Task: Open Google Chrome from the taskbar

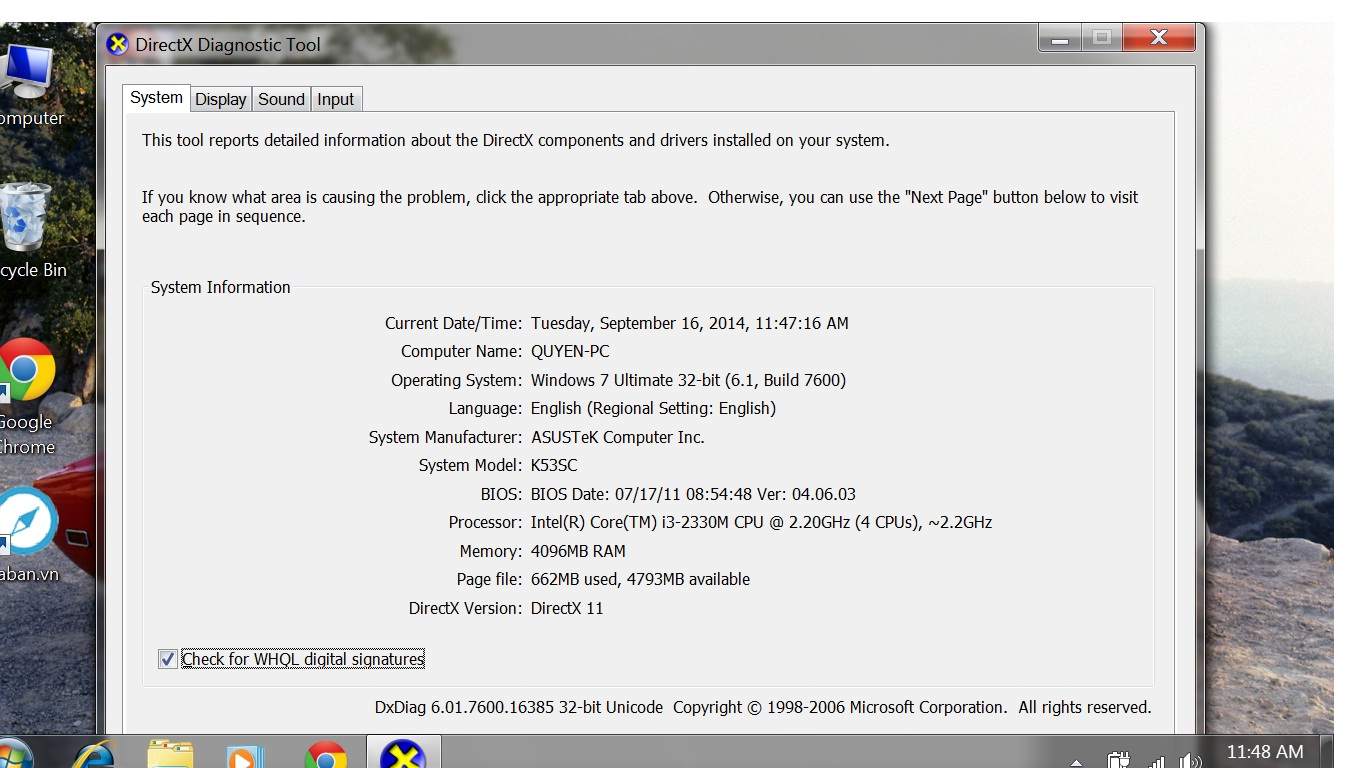Action: point(326,755)
